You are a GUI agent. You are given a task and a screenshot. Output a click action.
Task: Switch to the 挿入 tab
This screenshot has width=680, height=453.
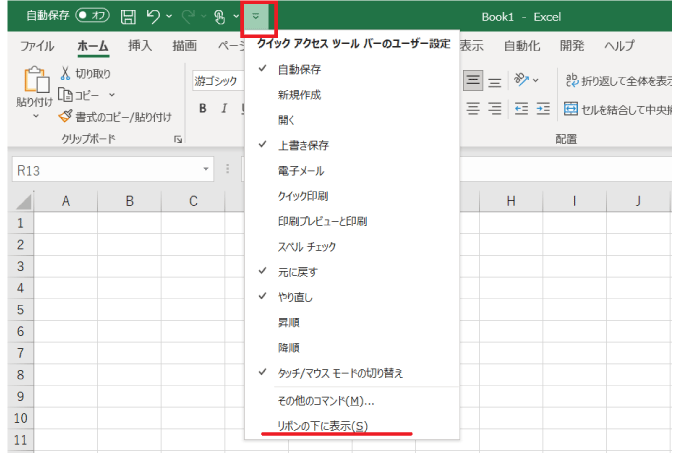point(140,46)
